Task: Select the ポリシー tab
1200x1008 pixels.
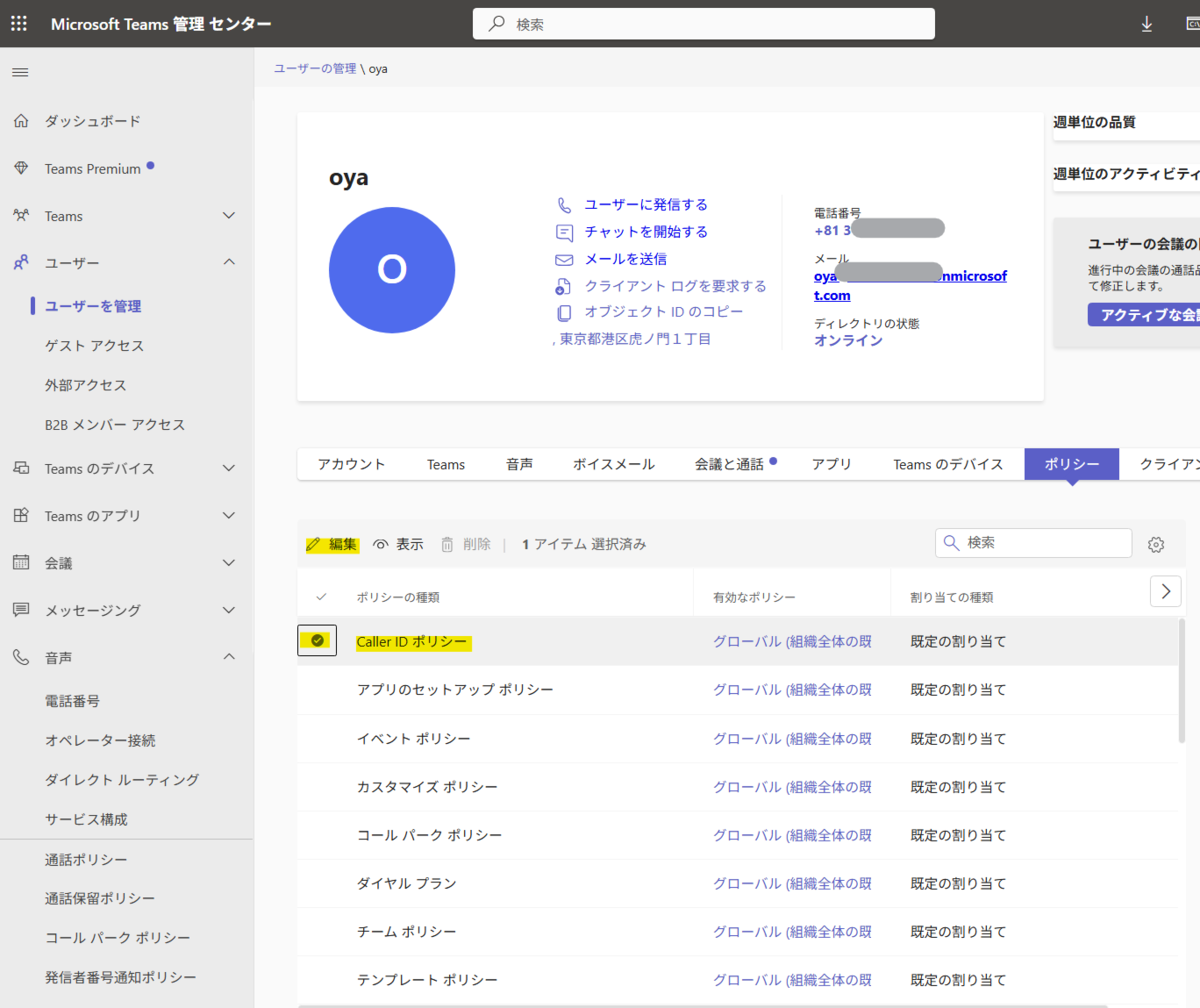Action: point(1072,464)
